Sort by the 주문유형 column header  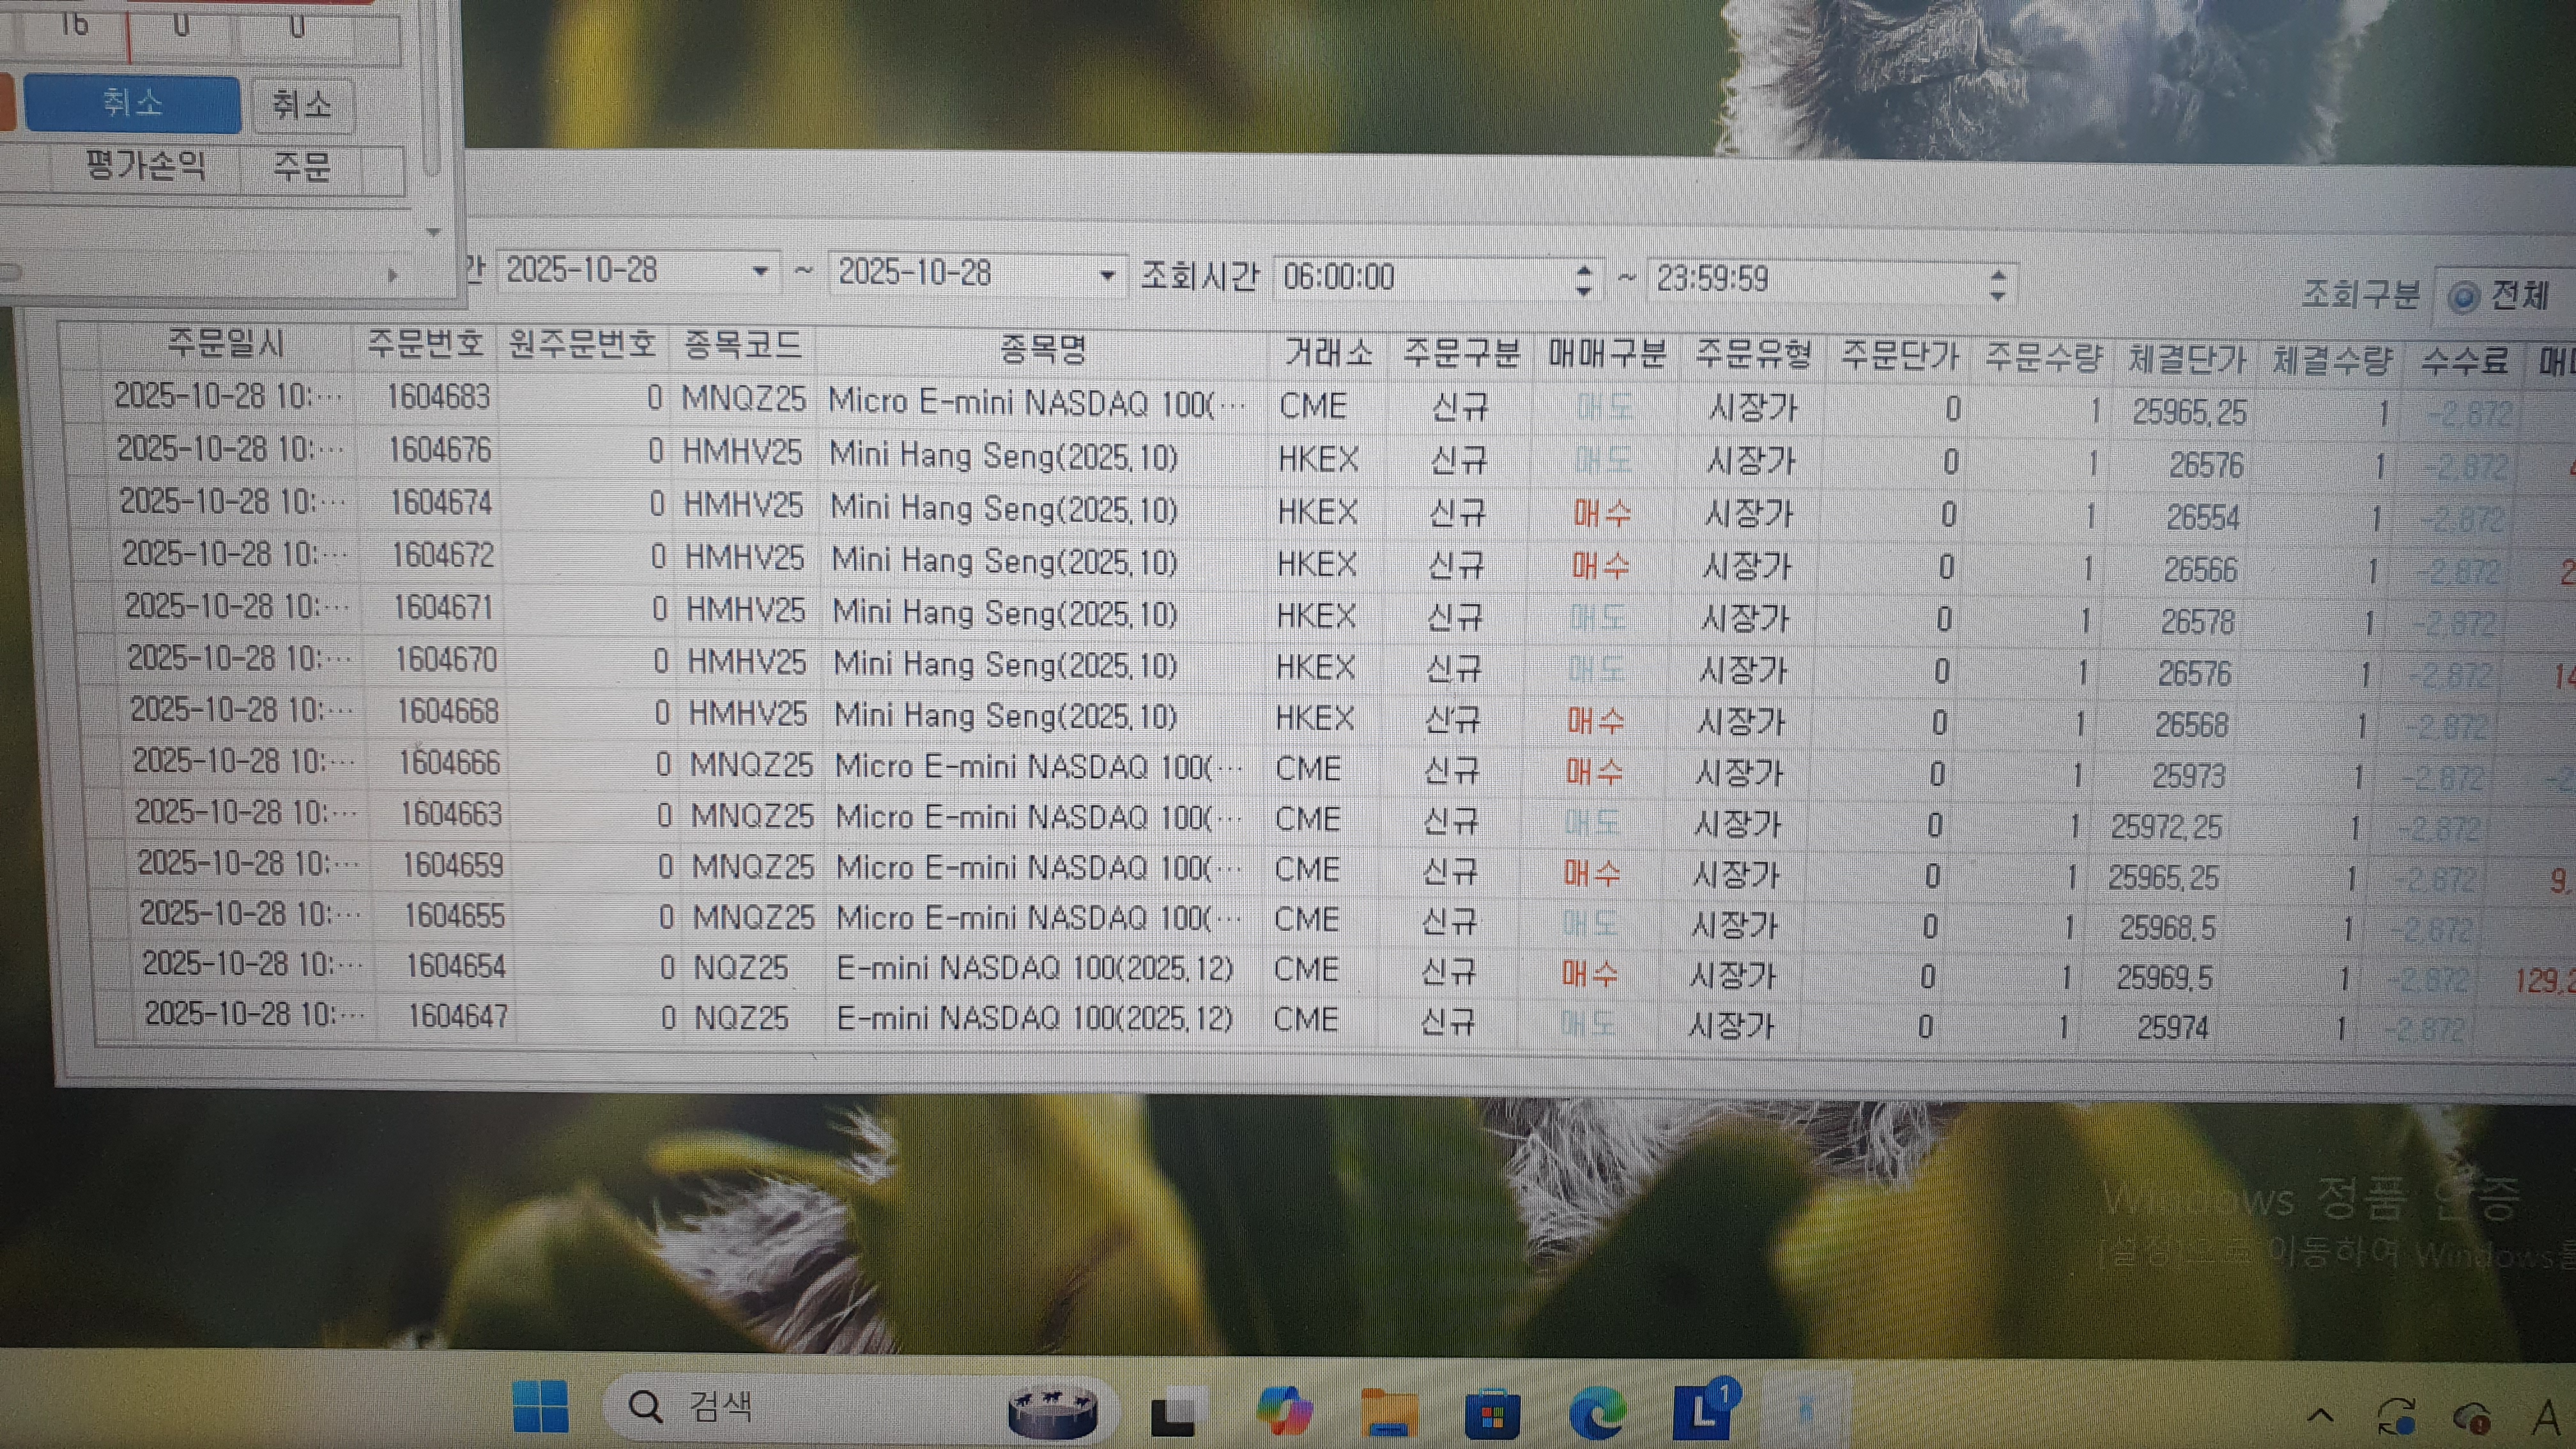(1753, 355)
